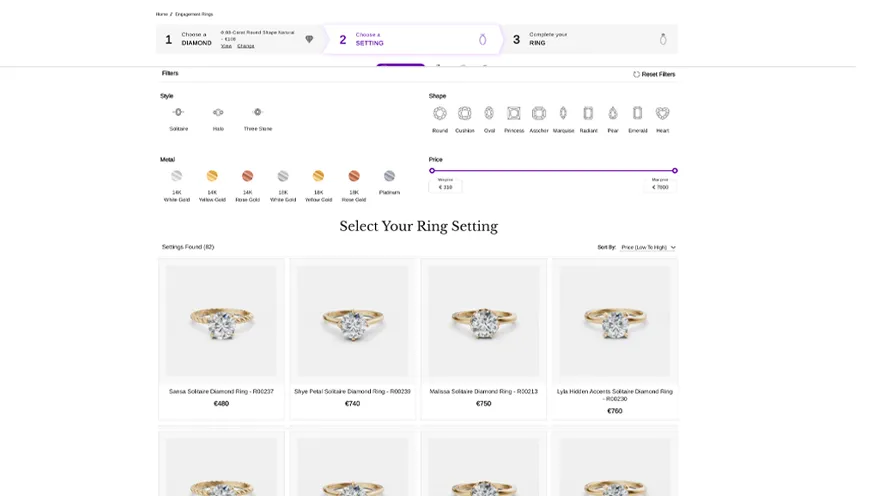Image resolution: width=870 pixels, height=496 pixels.
Task: Click the Settings Found count text
Action: coord(188,247)
